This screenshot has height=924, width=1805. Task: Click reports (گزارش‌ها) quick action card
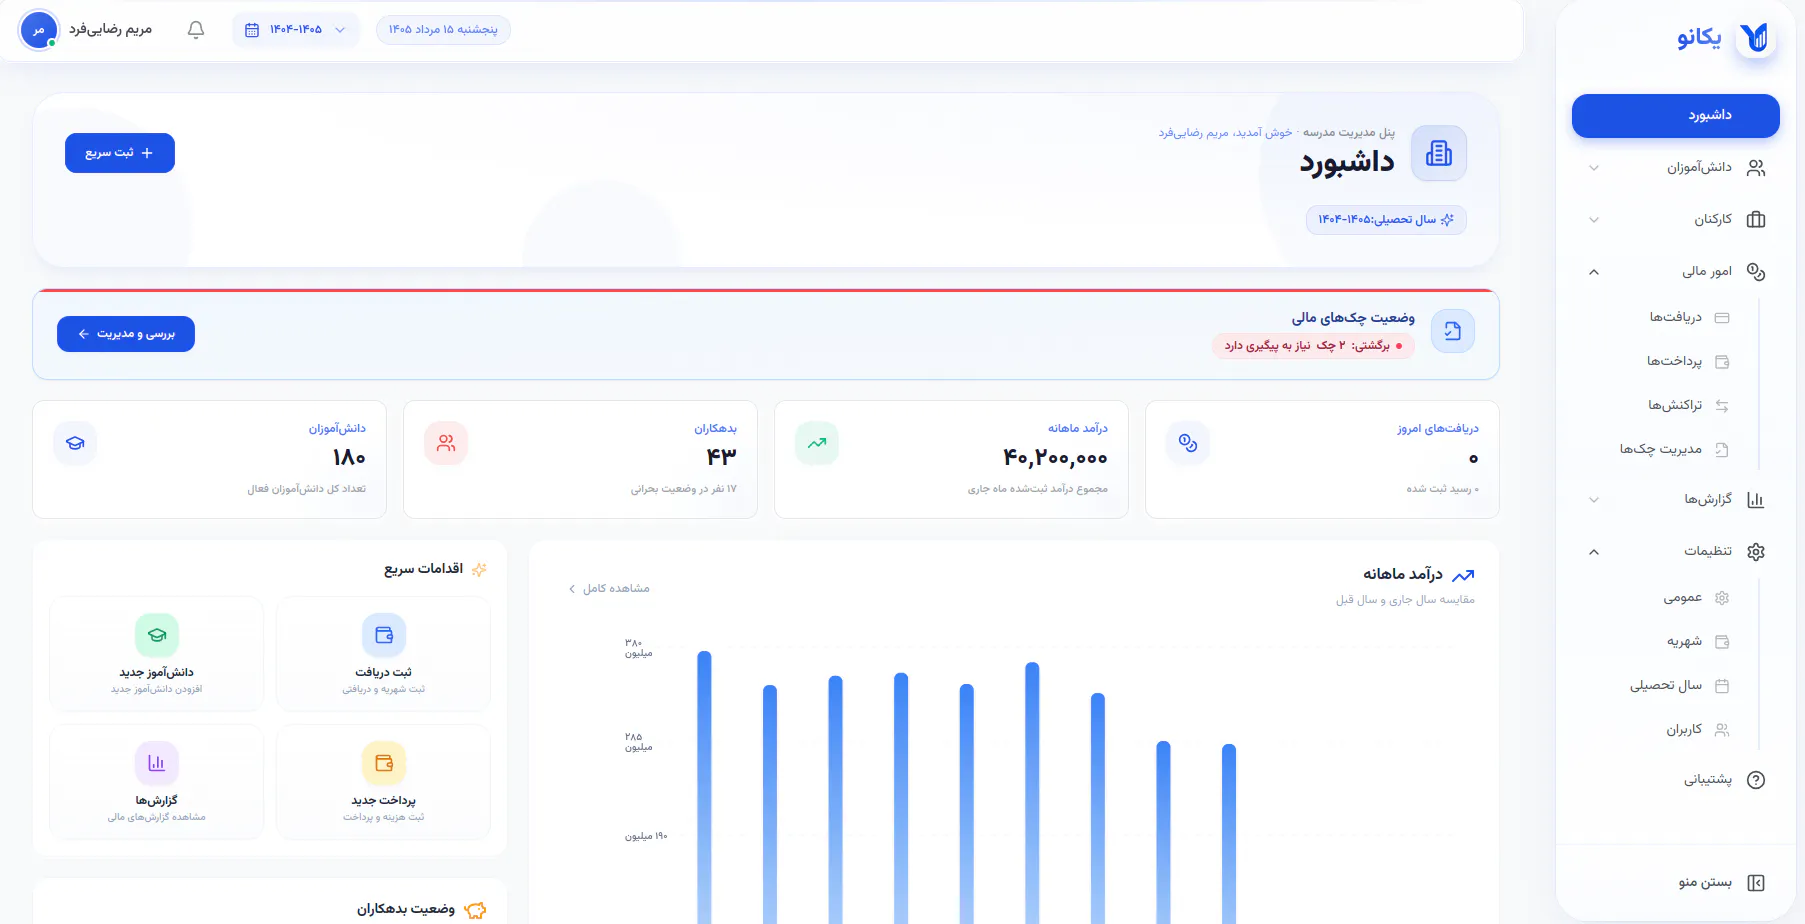[x=156, y=782]
